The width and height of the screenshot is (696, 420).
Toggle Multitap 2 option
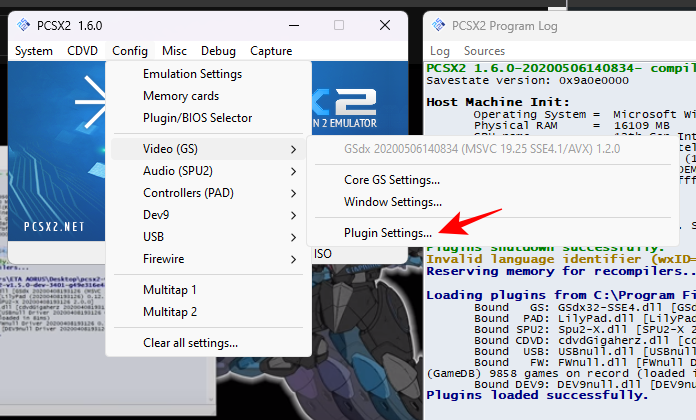[x=170, y=312]
